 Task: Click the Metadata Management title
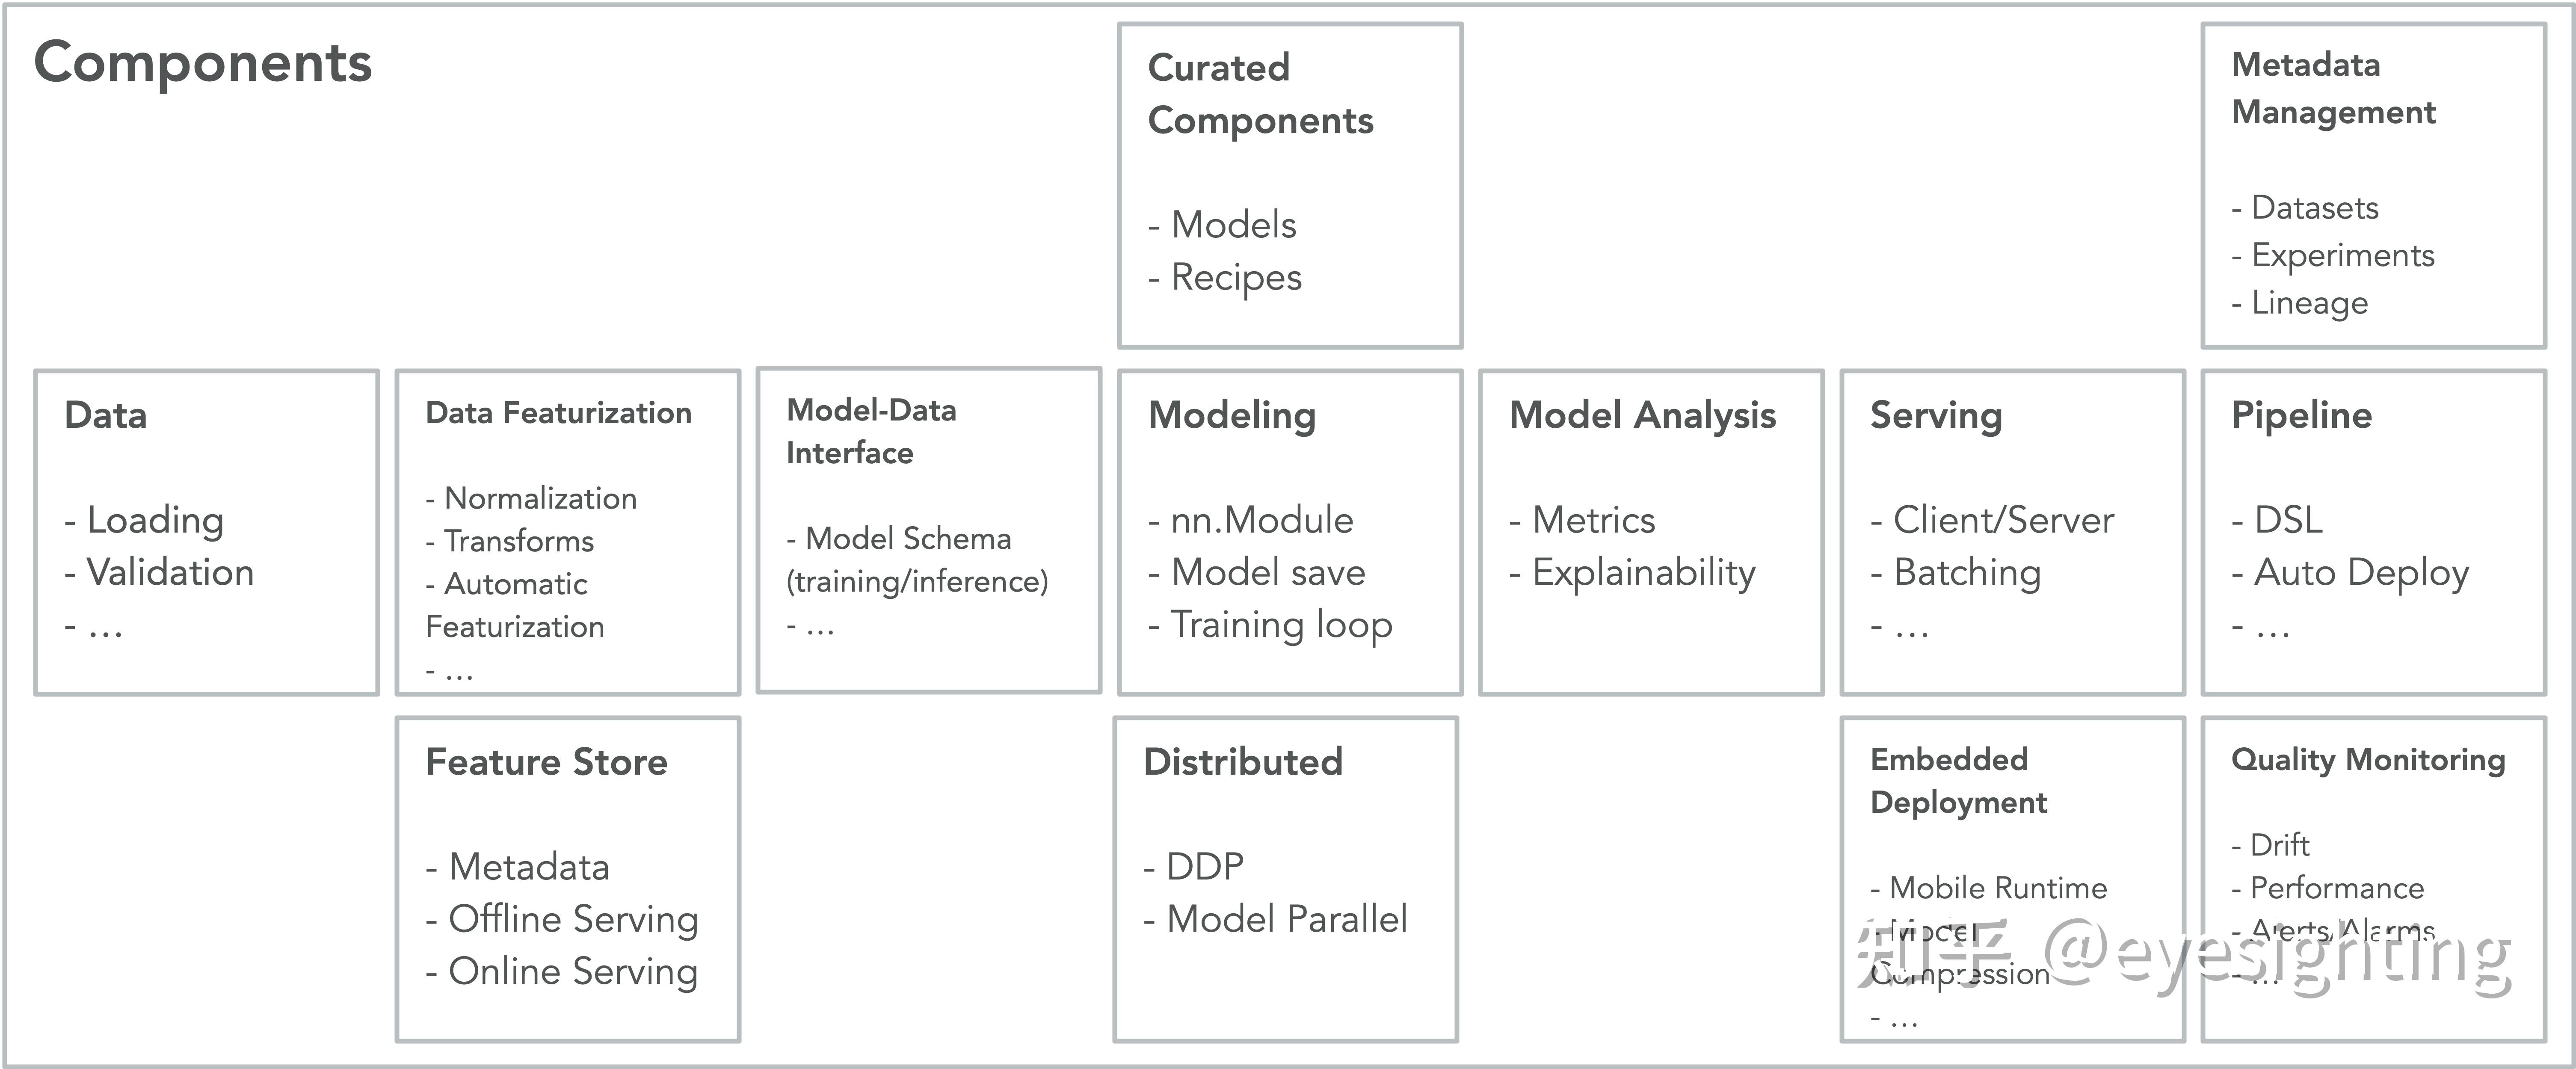pos(2333,89)
